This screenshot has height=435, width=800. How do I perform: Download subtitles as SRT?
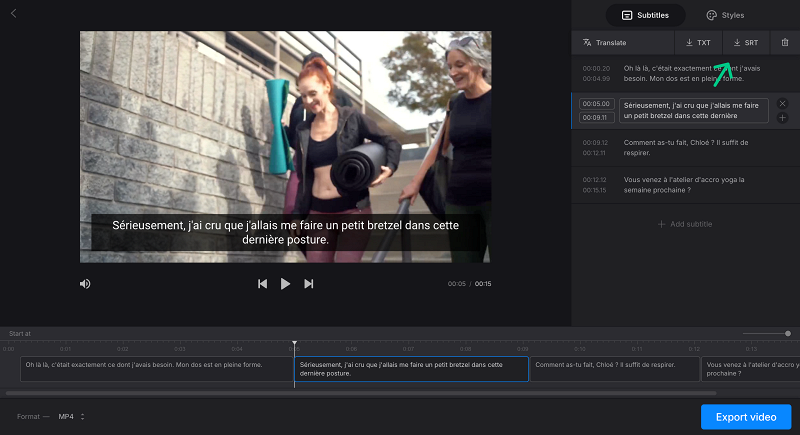[x=745, y=43]
